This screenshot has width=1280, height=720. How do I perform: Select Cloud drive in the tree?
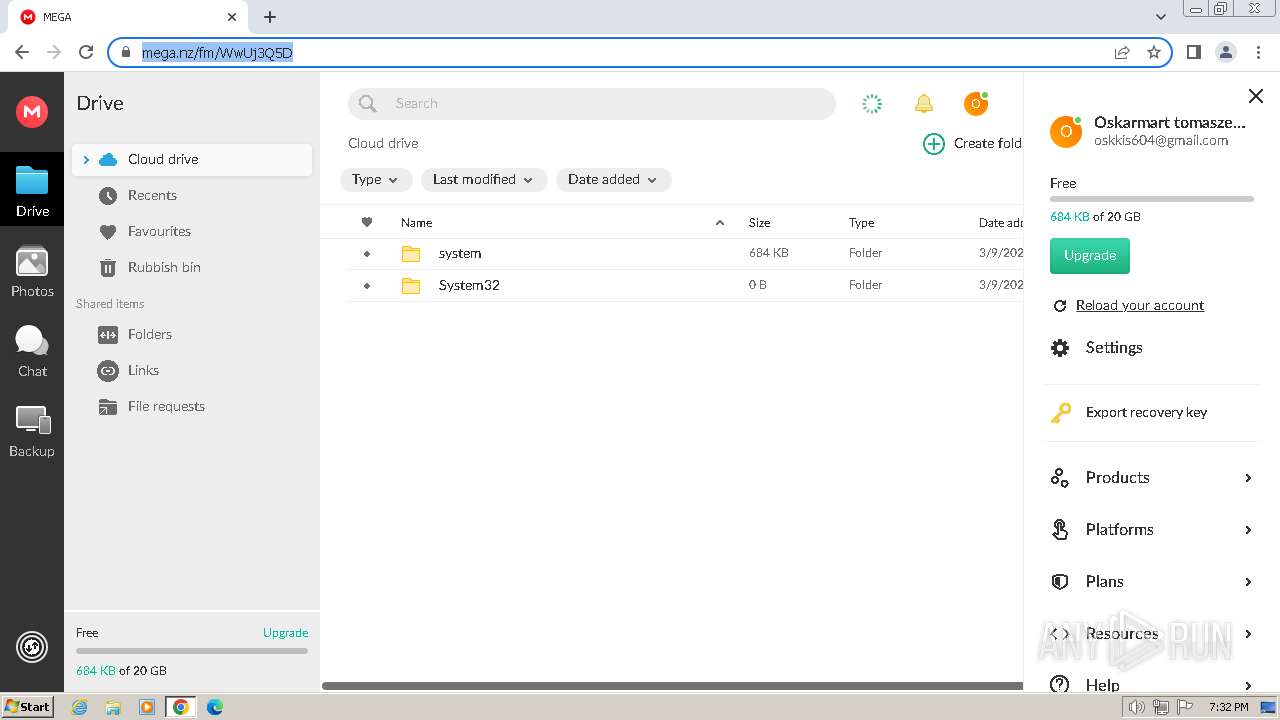coord(192,159)
